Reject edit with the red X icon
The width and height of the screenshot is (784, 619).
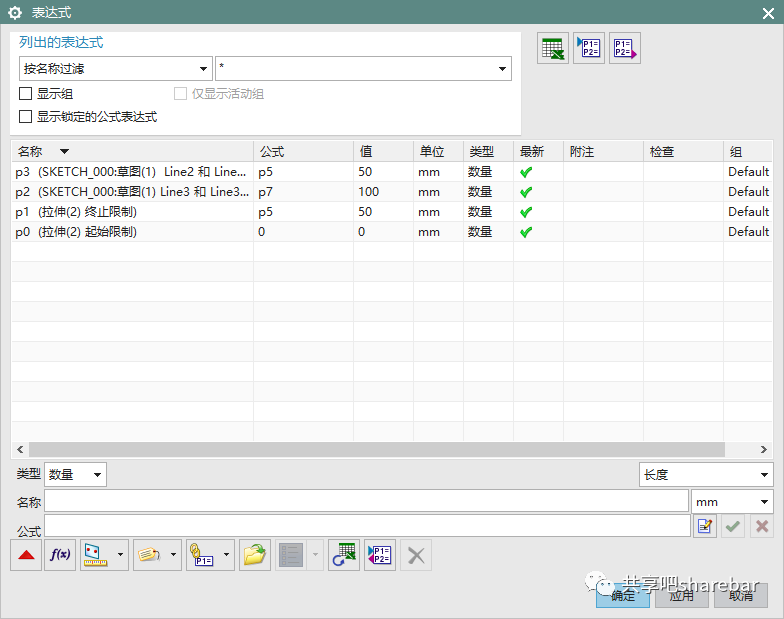tap(762, 526)
